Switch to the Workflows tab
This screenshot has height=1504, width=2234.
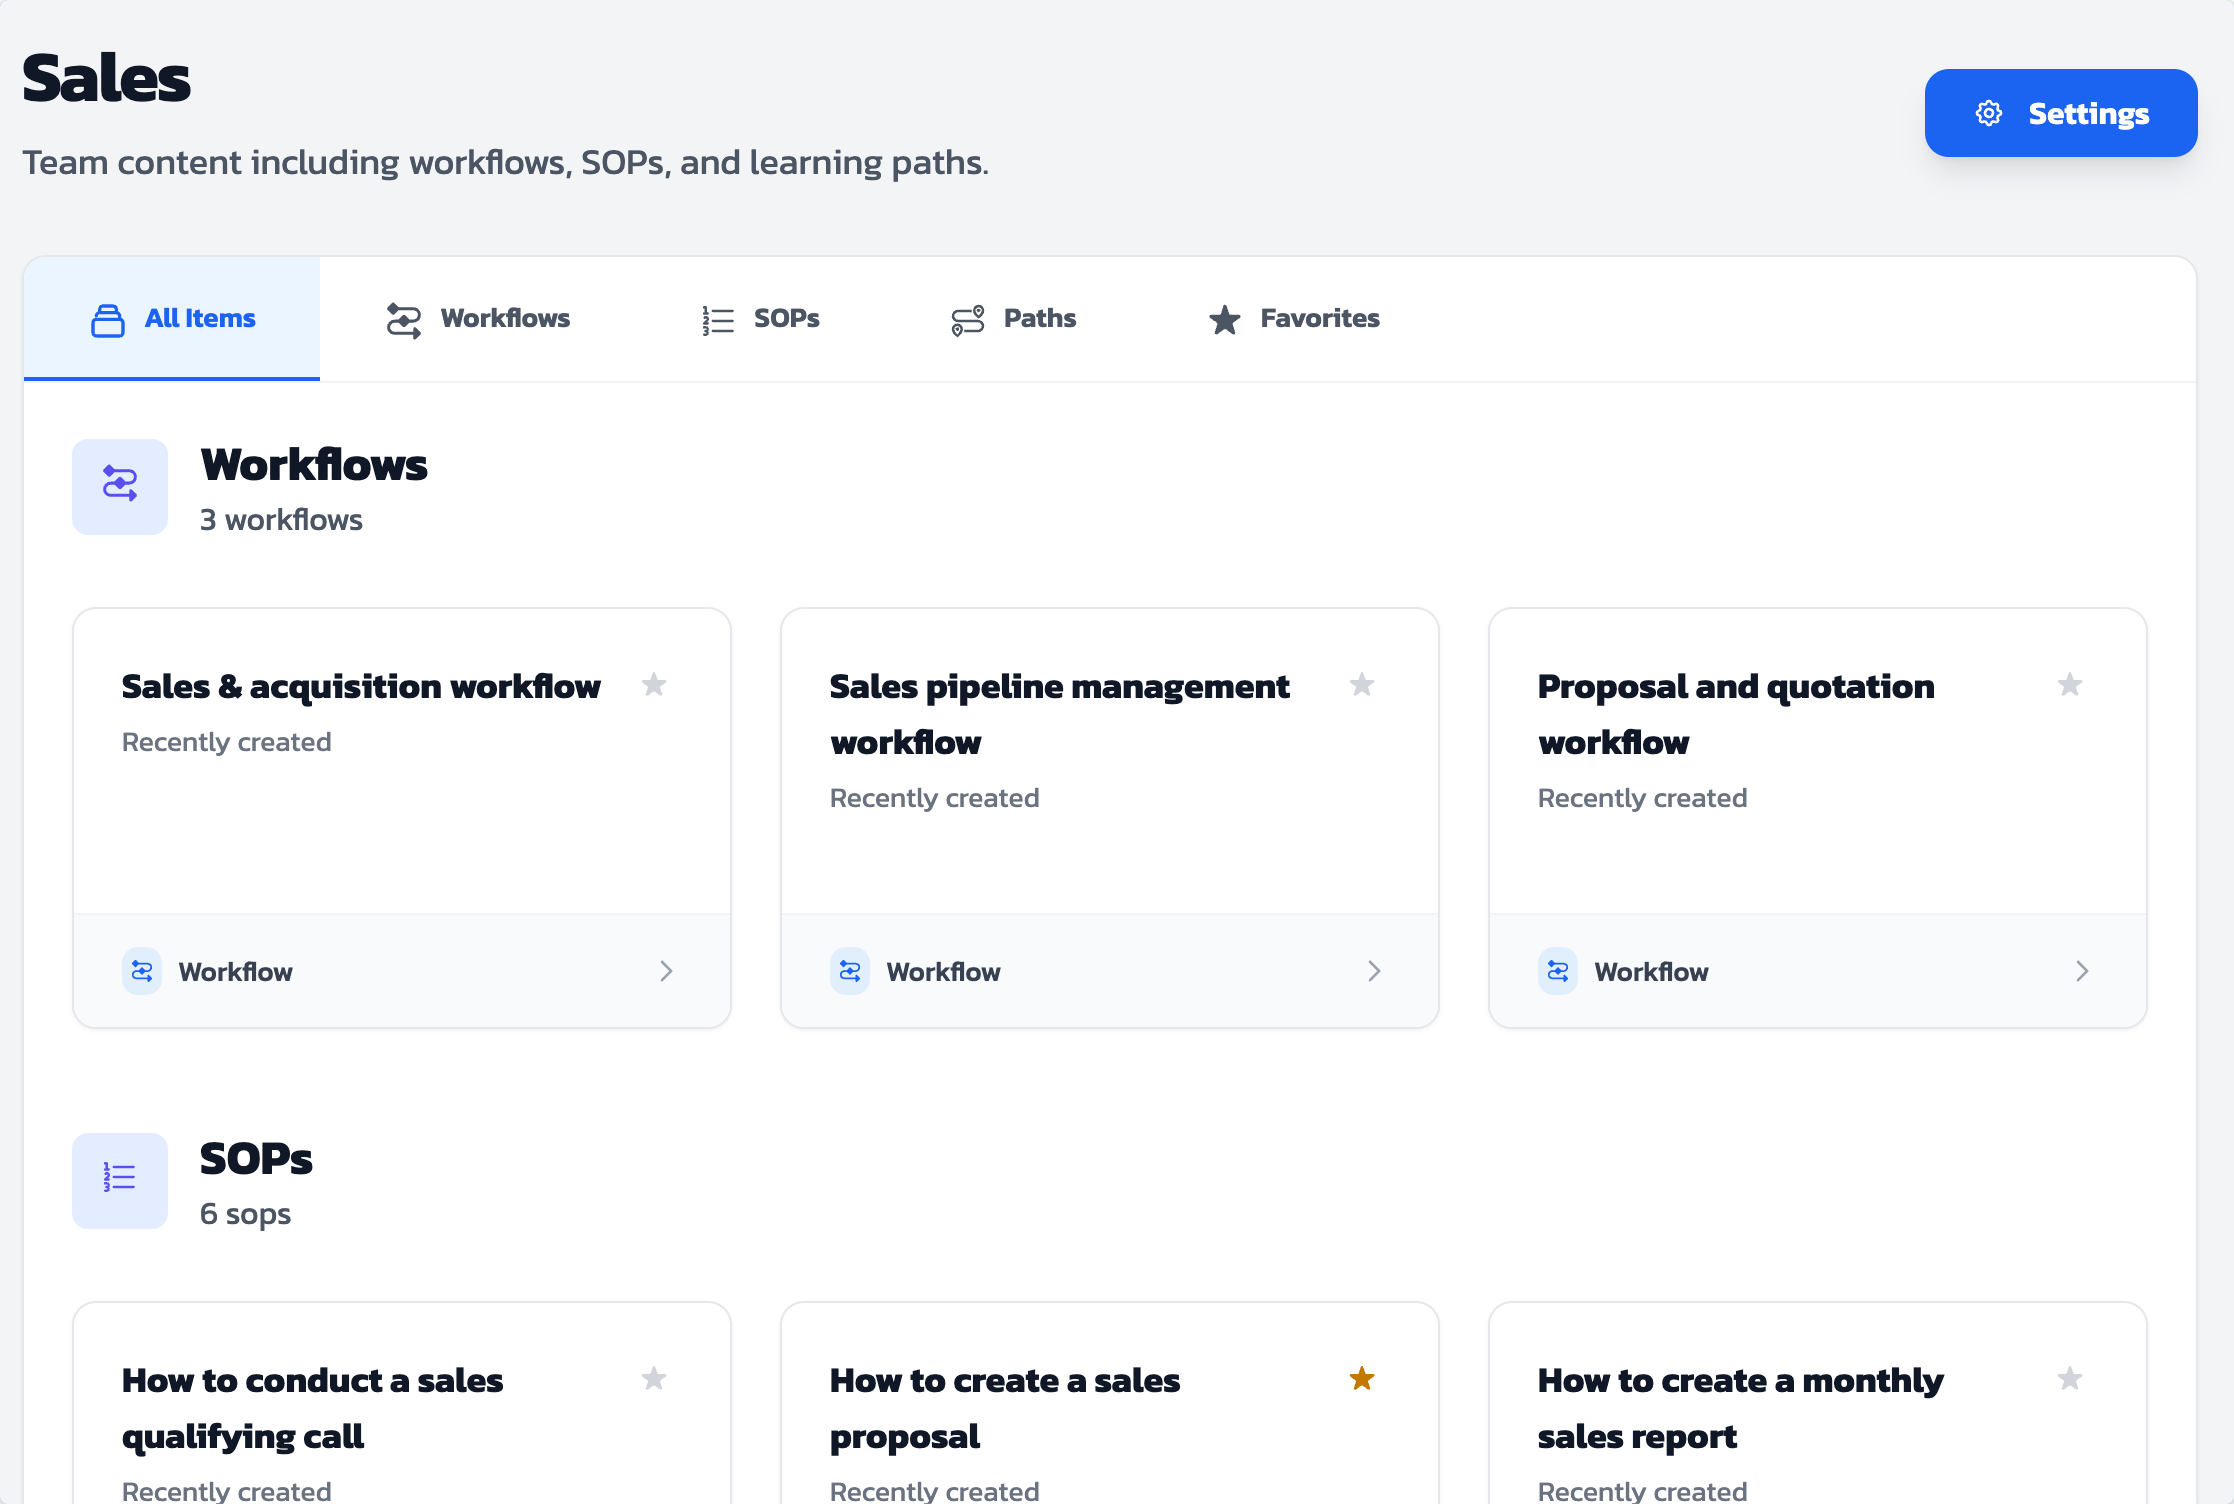click(x=478, y=318)
